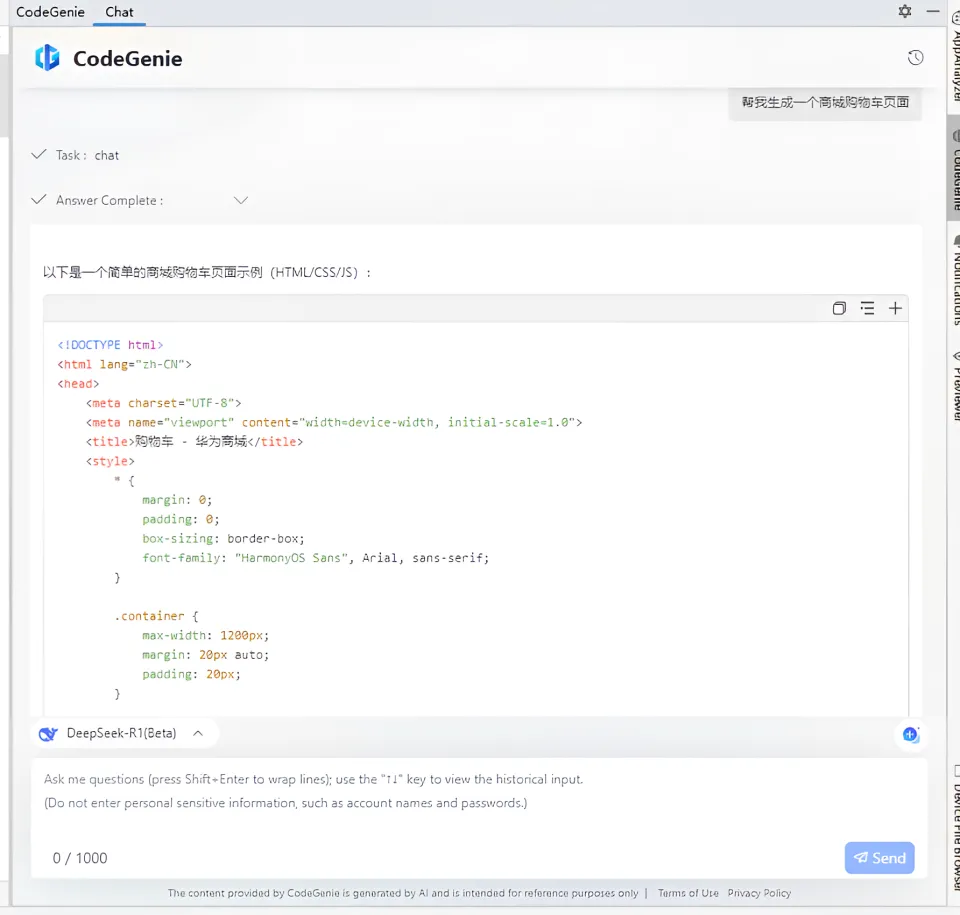Screen dimensions: 960x915
Task: Click the '0 / 1000' character counter
Action: pos(80,858)
